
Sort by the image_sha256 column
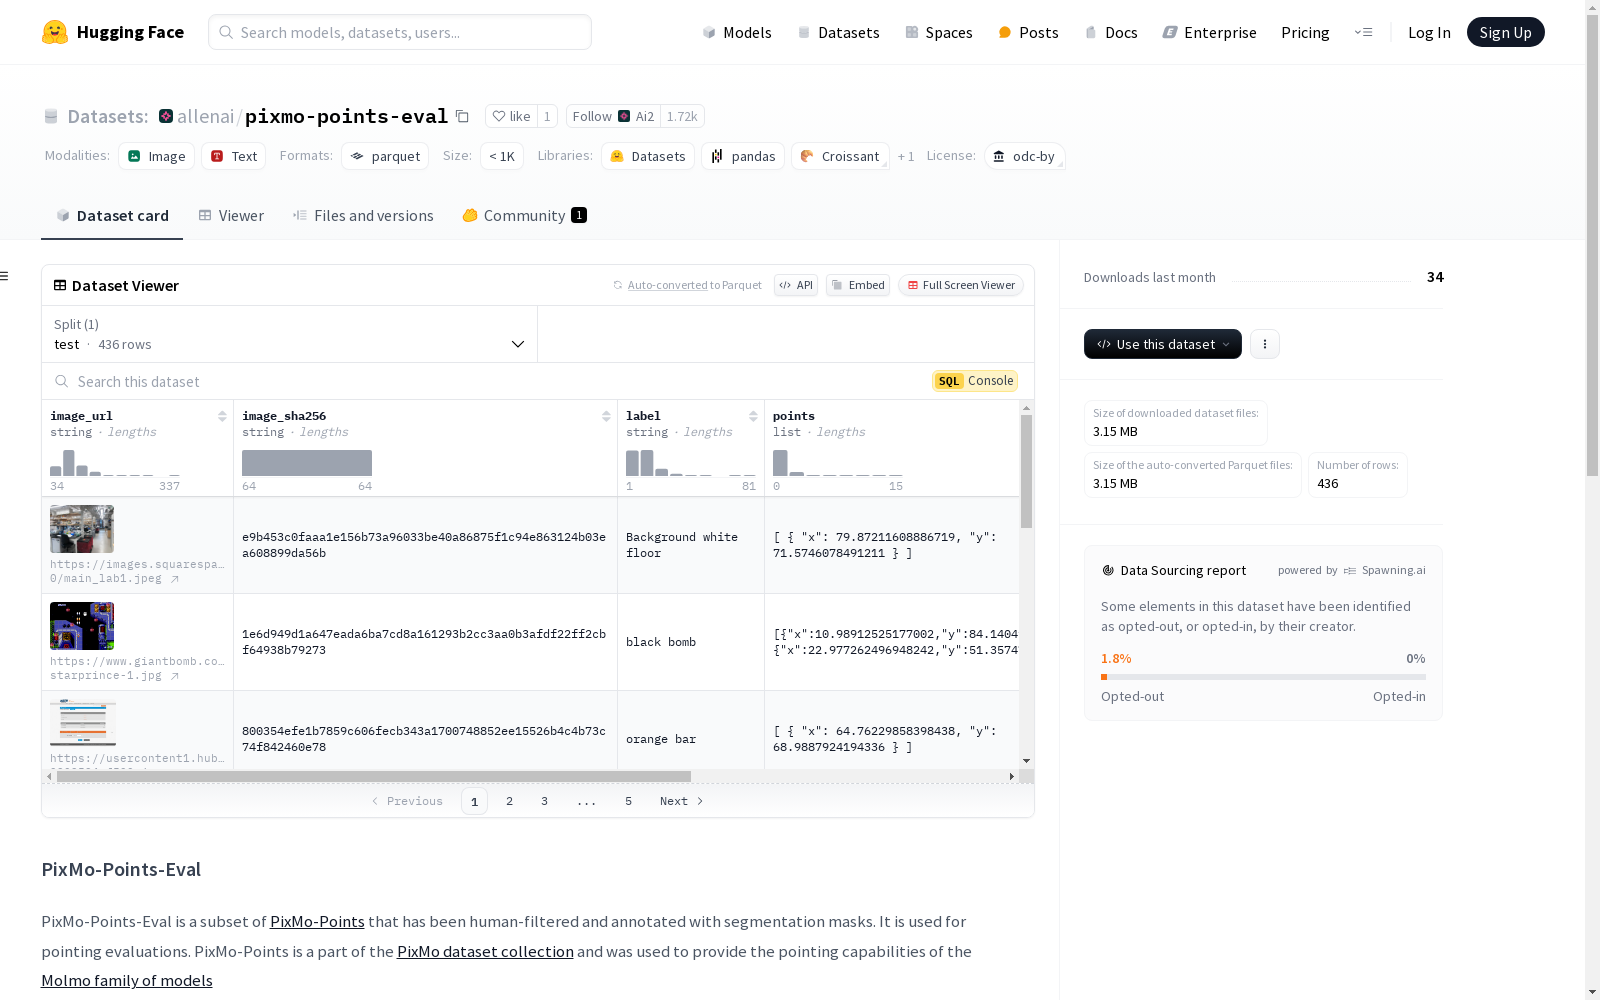coord(606,416)
